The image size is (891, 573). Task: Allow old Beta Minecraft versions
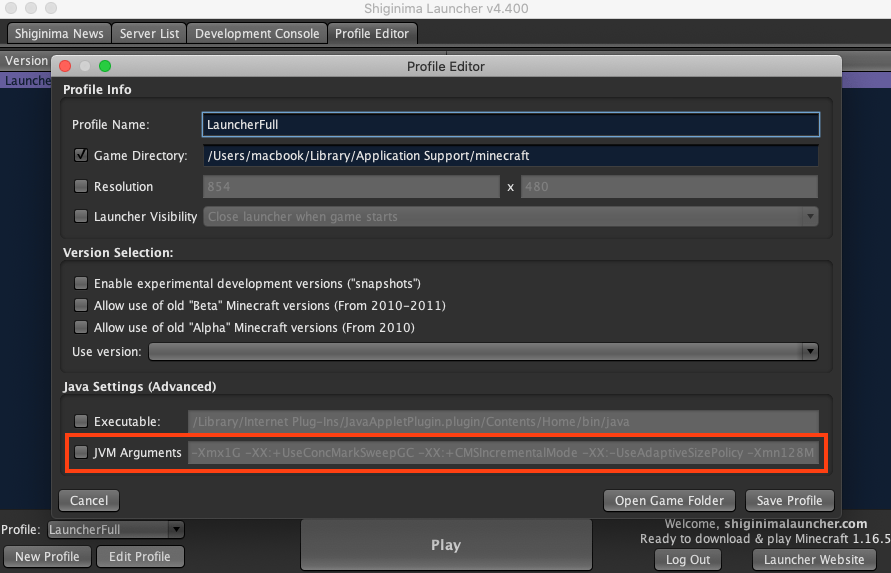(81, 305)
